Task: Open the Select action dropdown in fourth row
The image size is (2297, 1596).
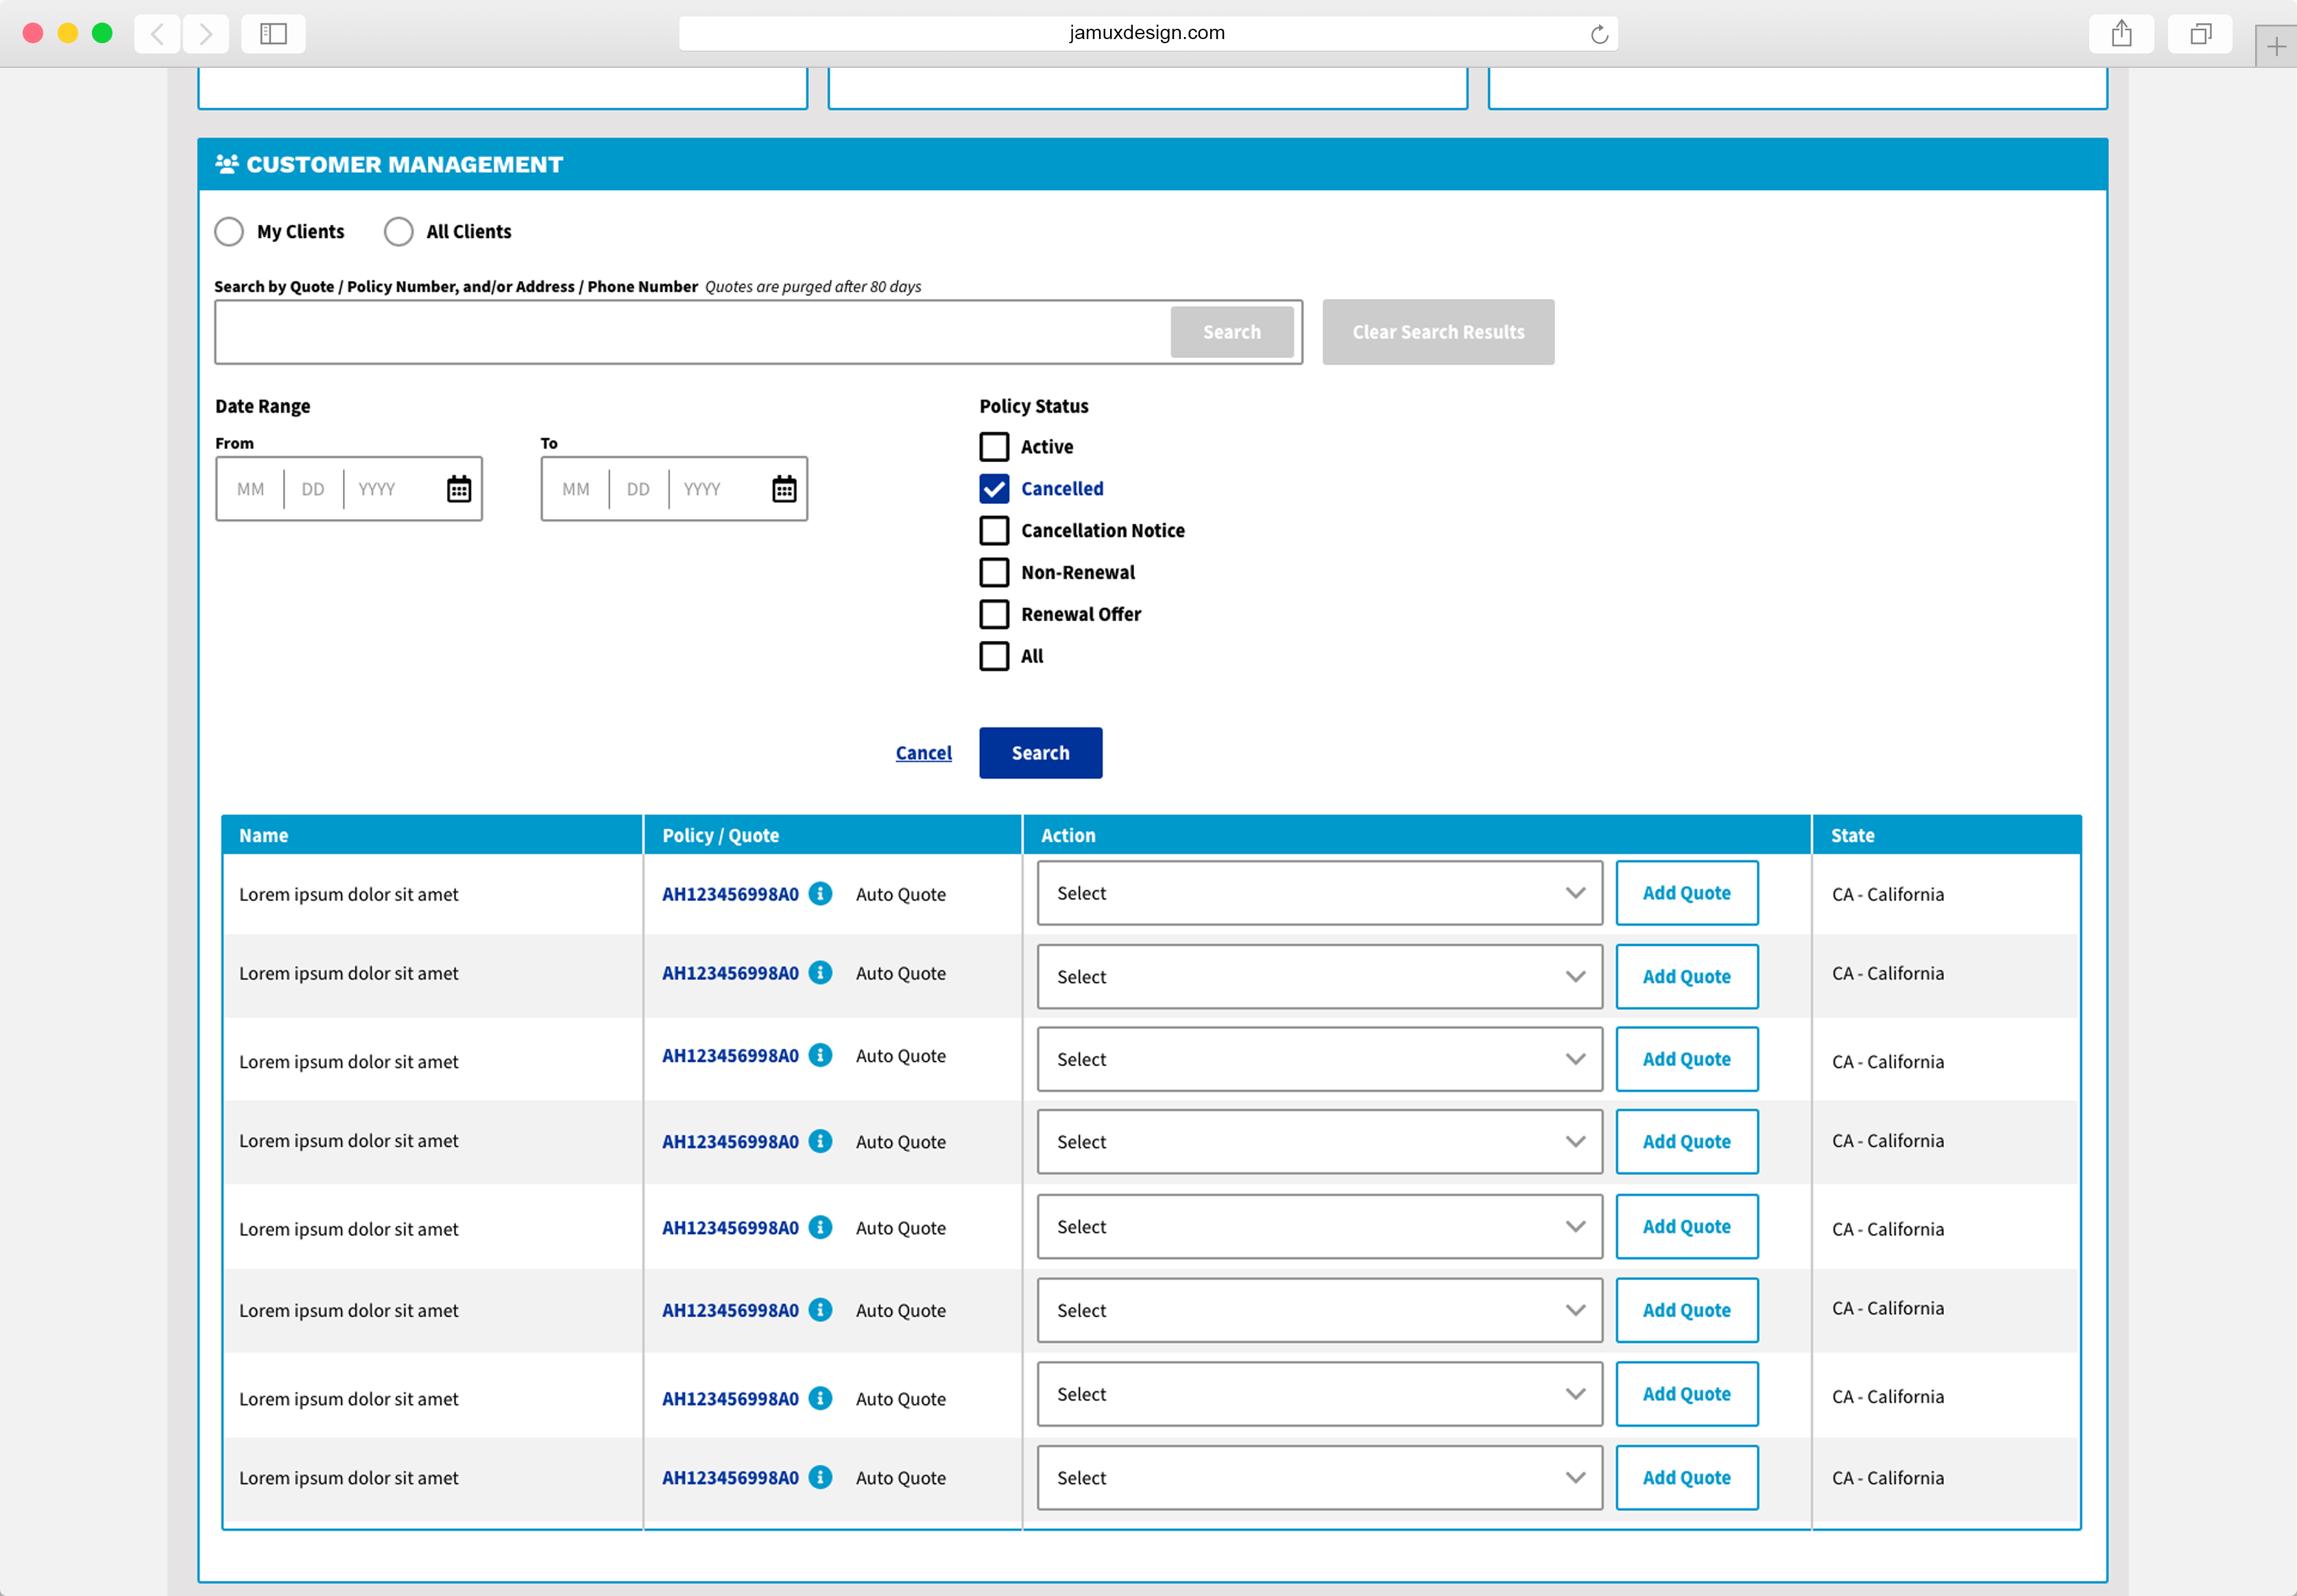Action: pyautogui.click(x=1319, y=1142)
